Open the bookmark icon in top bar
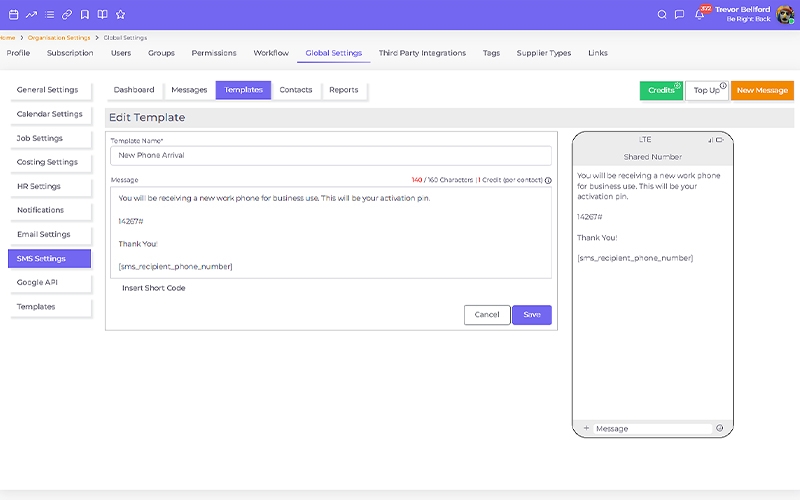Screen dimensions: 800x500 85,15
